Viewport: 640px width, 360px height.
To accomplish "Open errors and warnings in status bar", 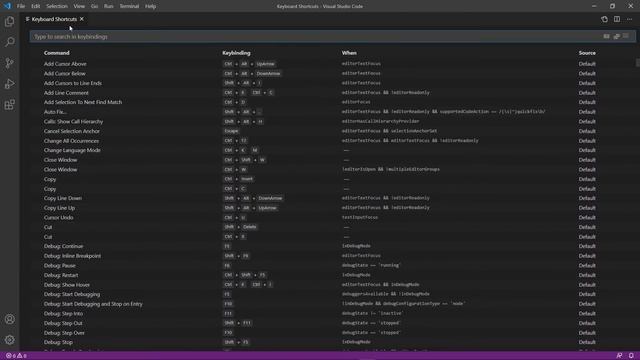I will (x=16, y=356).
